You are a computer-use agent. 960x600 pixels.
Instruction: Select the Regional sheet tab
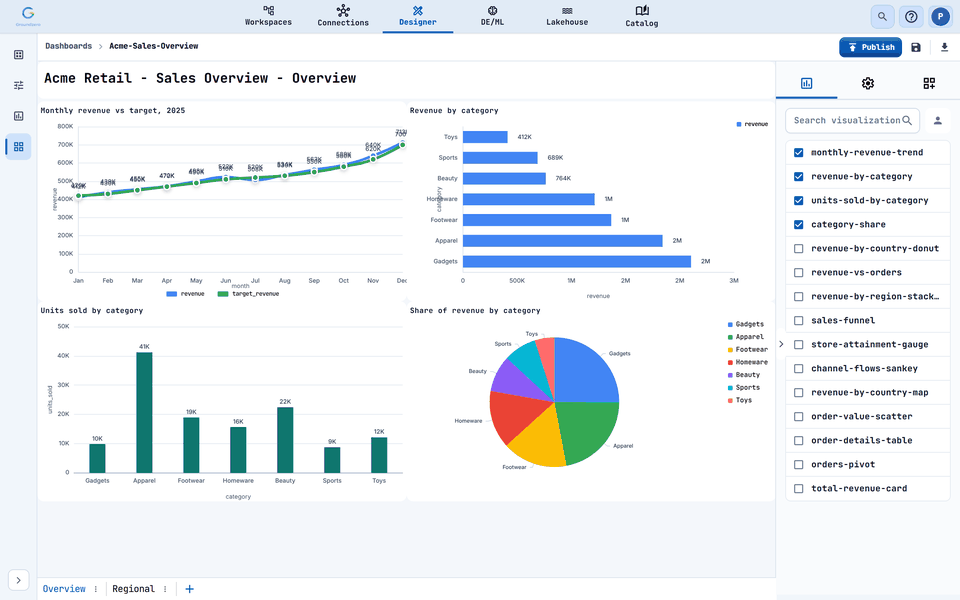pyautogui.click(x=133, y=589)
